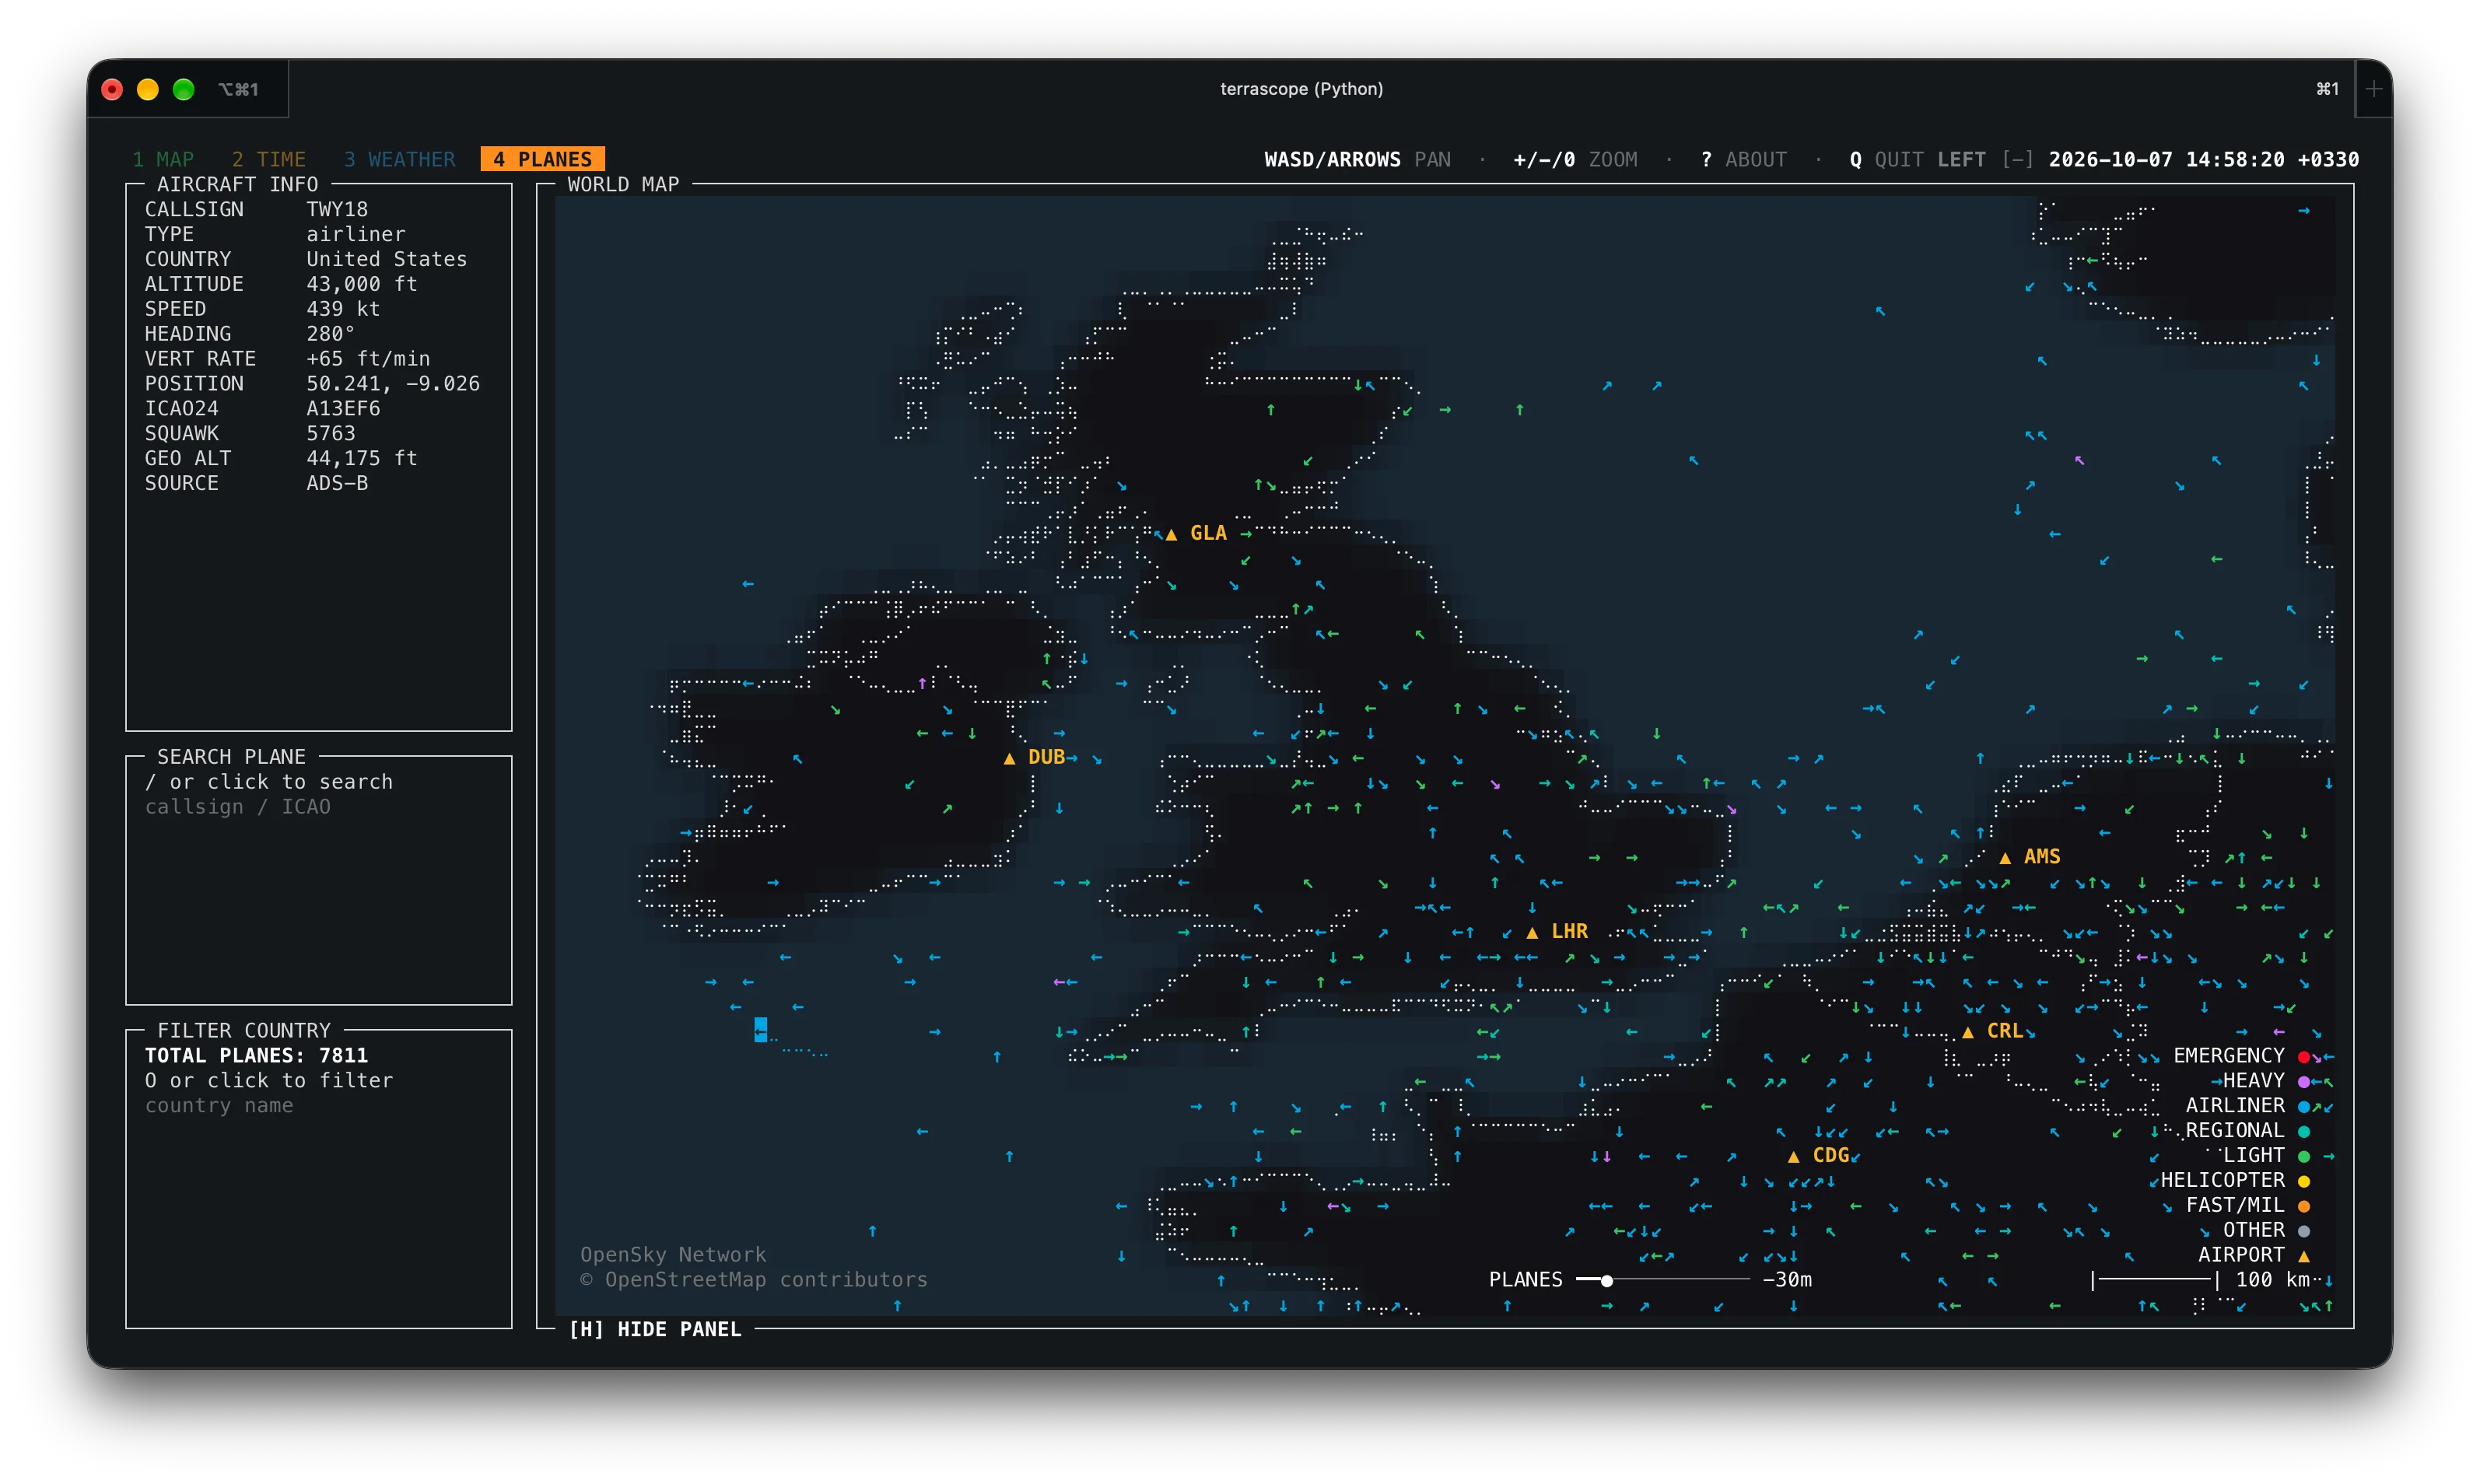Click the callsign / ICAO search field
The width and height of the screenshot is (2480, 1484).
coord(237,807)
